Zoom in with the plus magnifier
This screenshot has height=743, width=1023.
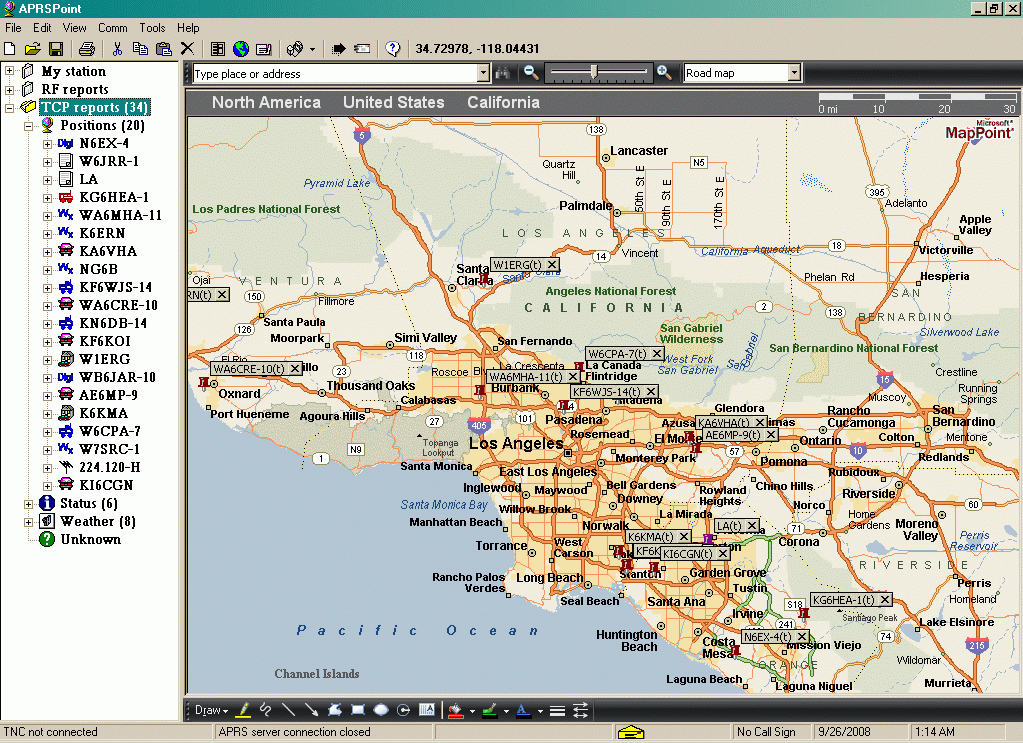664,72
